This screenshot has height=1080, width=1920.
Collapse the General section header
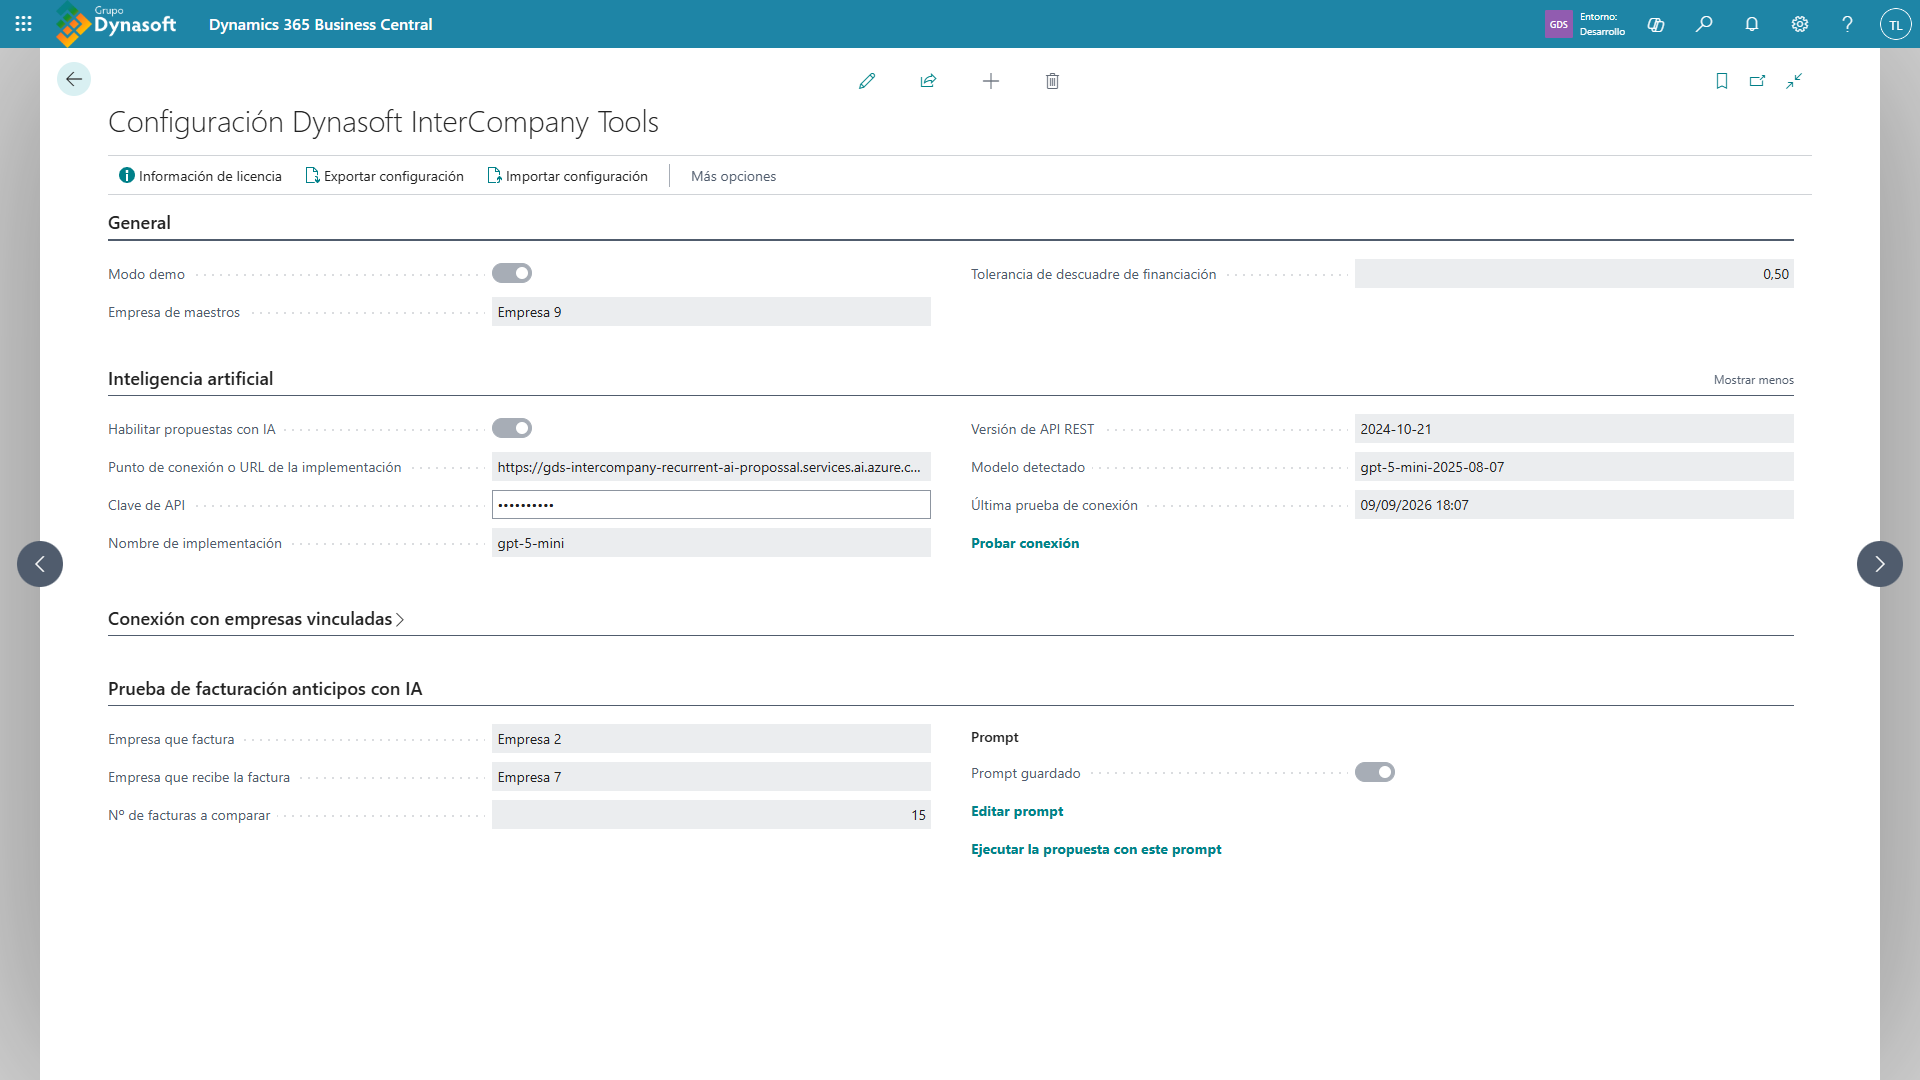point(139,223)
